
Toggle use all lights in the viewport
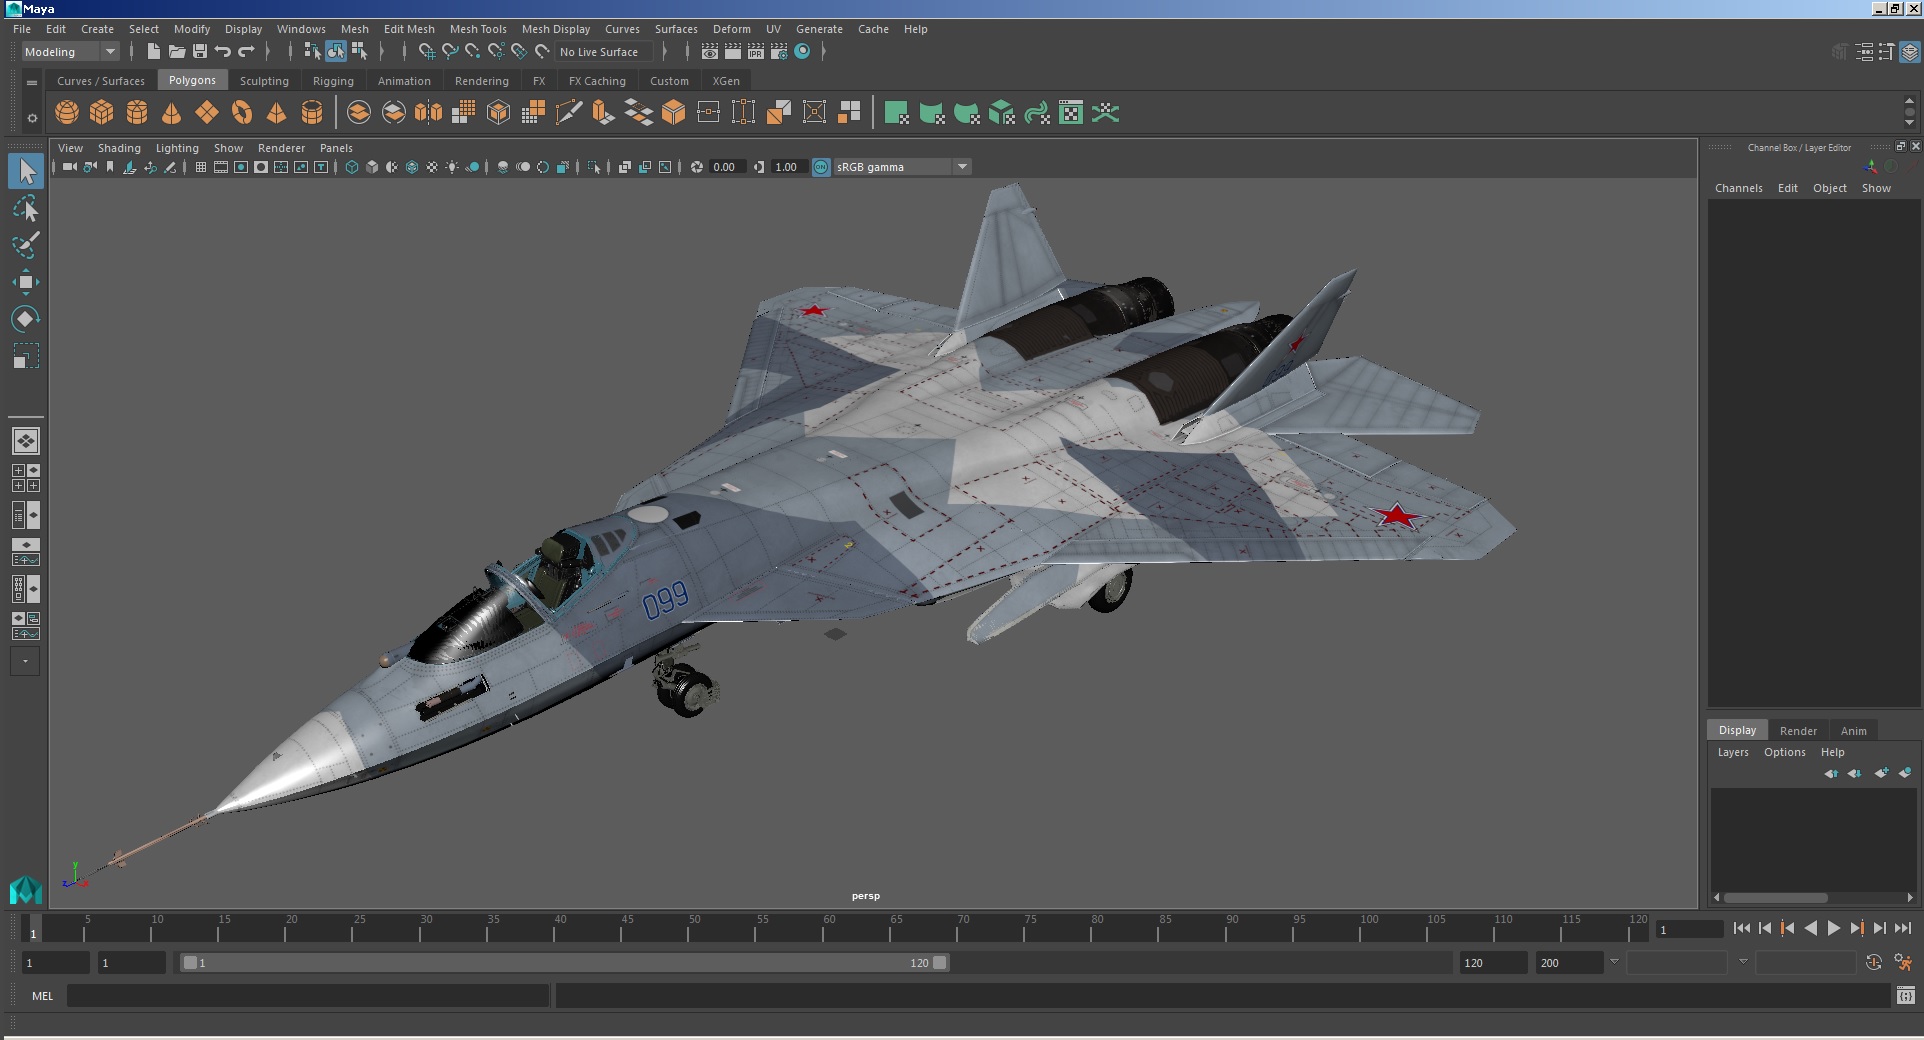click(x=452, y=167)
